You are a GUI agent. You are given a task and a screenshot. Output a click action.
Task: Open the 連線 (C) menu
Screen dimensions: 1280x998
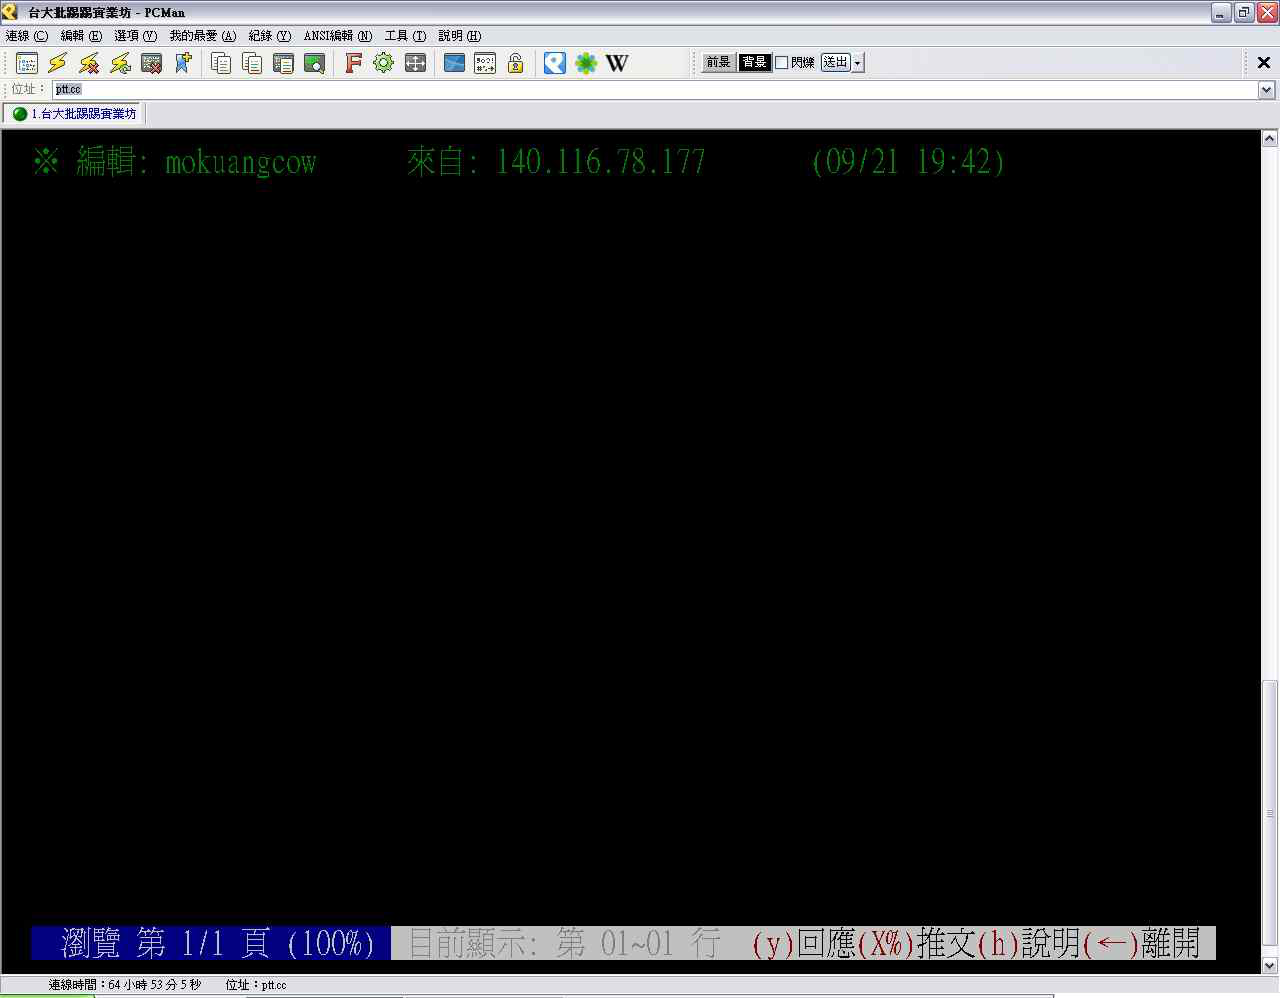[x=27, y=36]
